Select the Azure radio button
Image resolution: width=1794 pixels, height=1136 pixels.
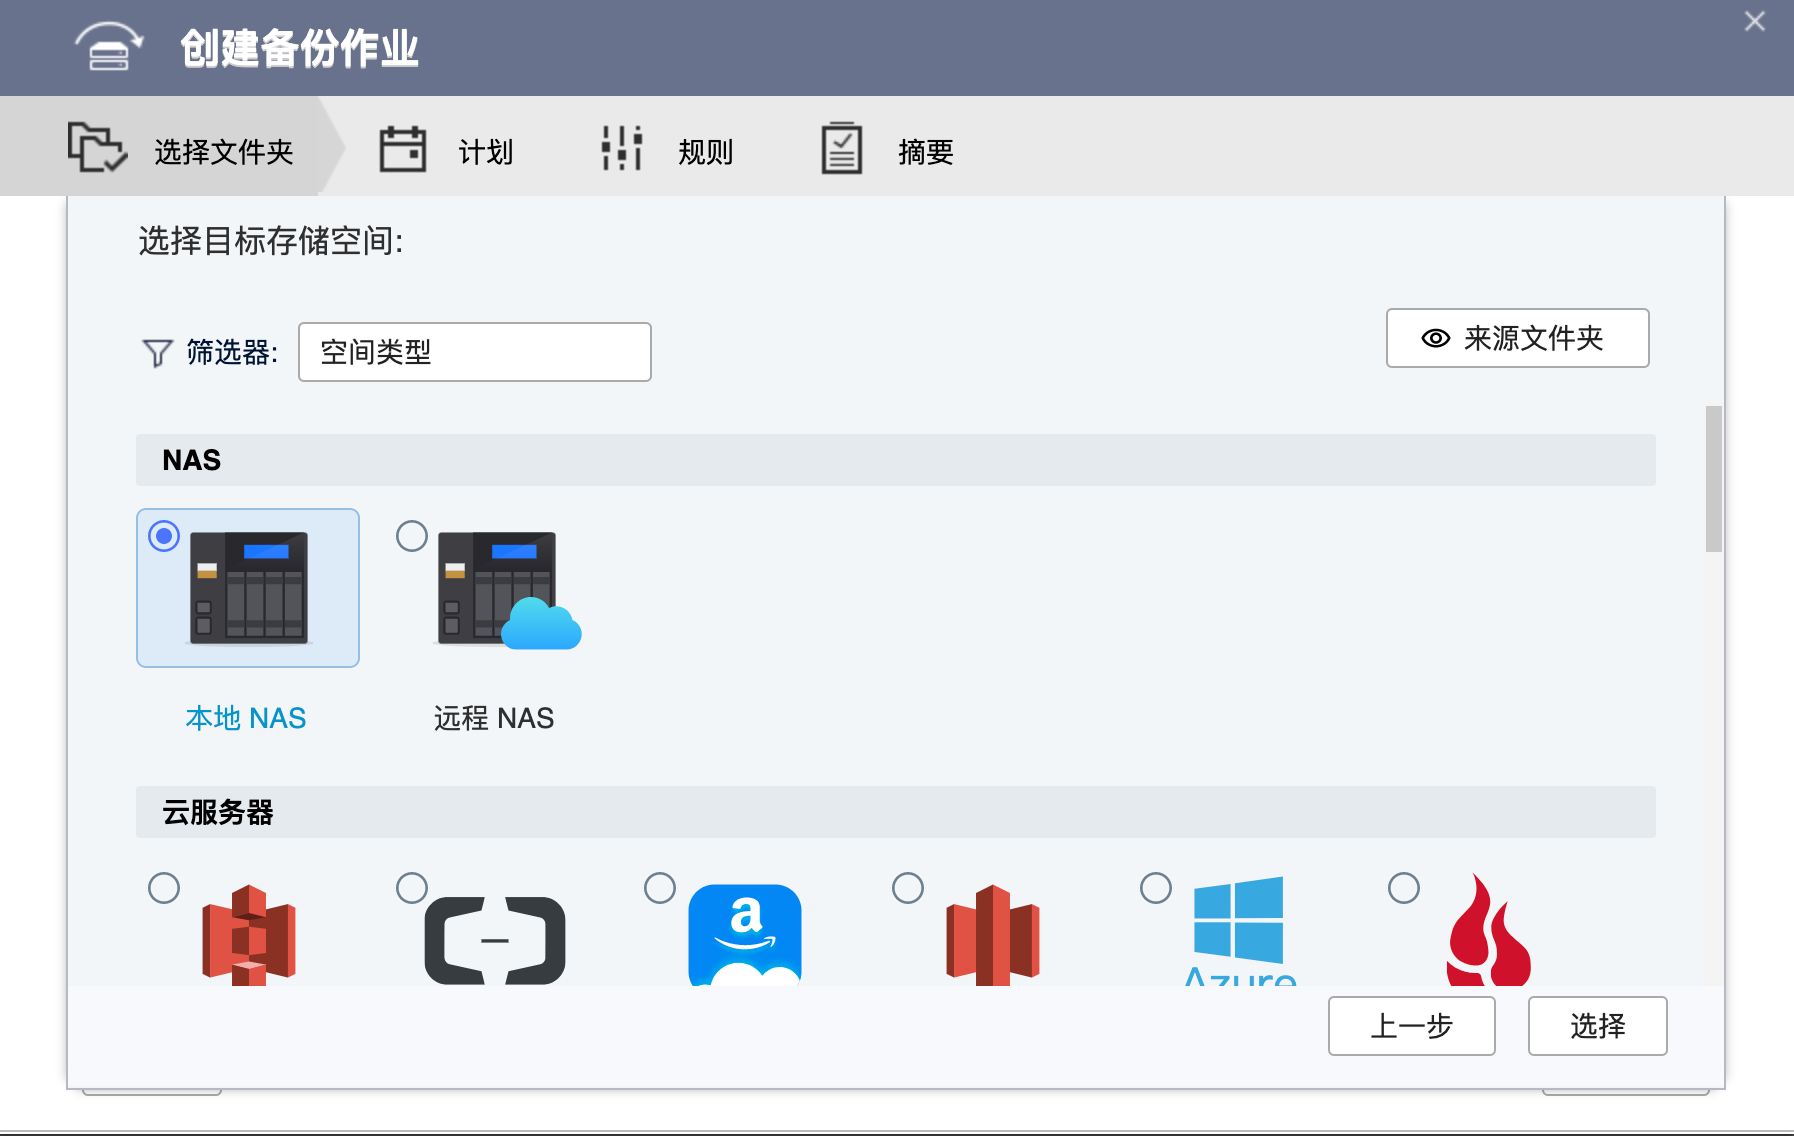coord(1156,887)
